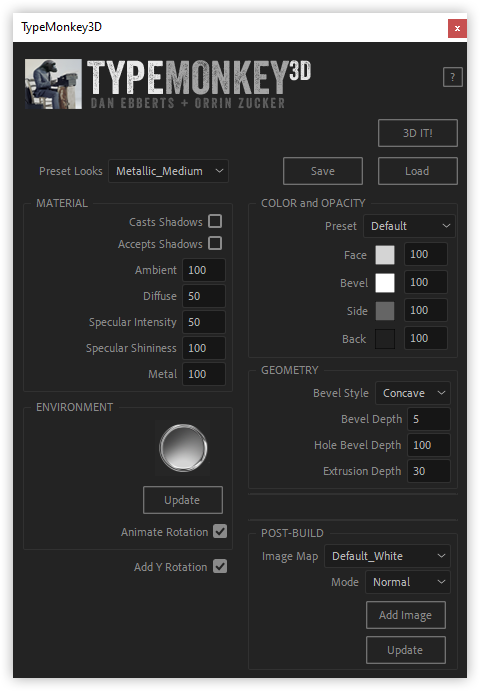Click the Ambient value field

tap(204, 270)
